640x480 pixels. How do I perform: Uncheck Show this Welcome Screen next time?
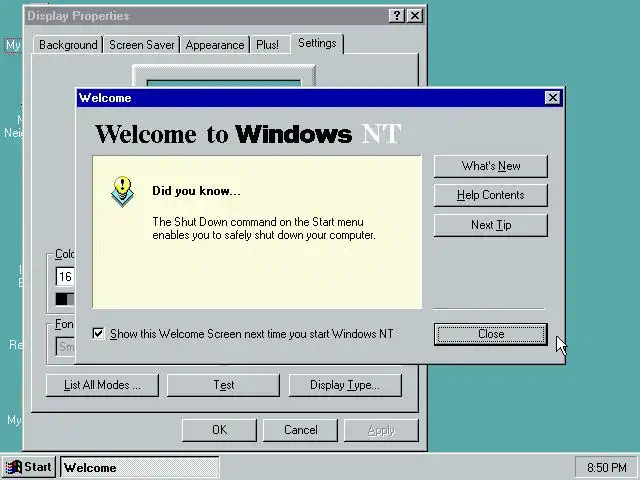98,334
